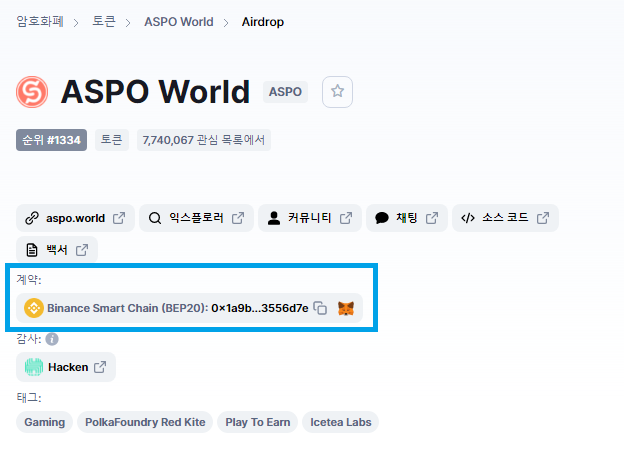
Task: Click the 태그: label
Action: [x=29, y=398]
